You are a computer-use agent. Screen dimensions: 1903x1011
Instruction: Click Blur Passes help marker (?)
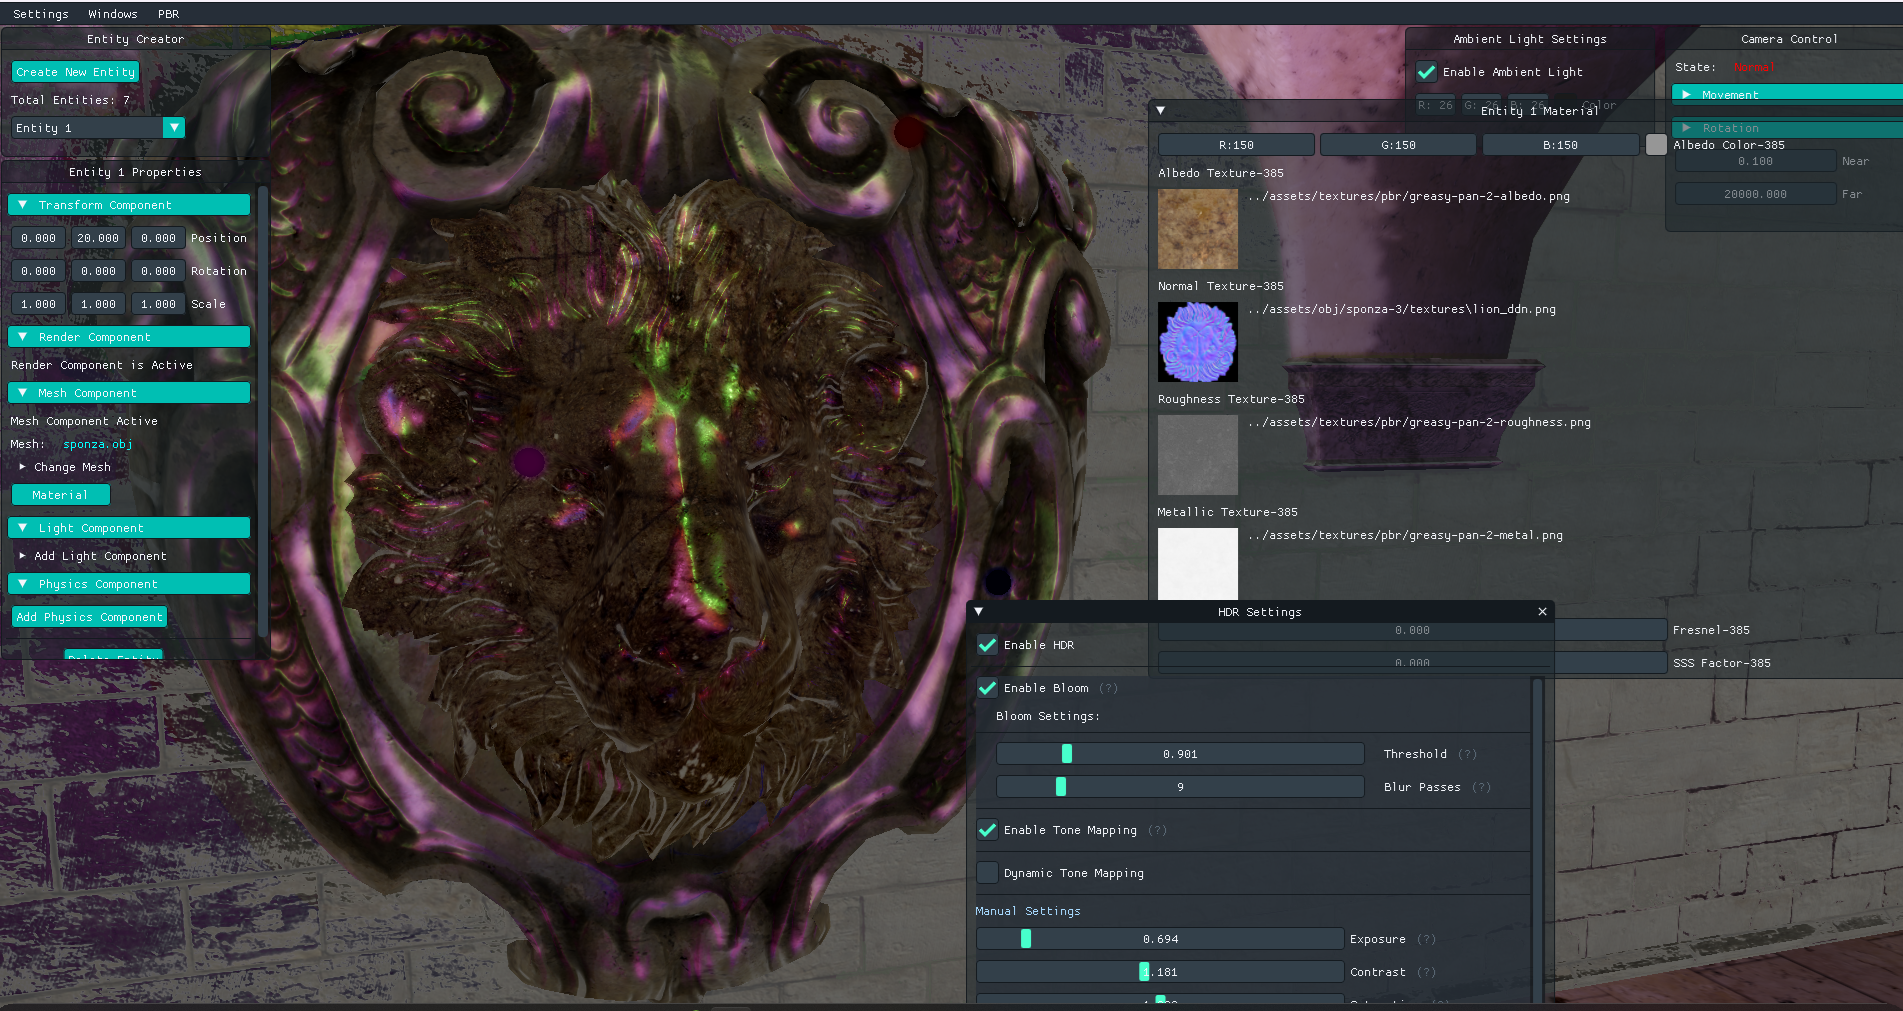click(1481, 787)
